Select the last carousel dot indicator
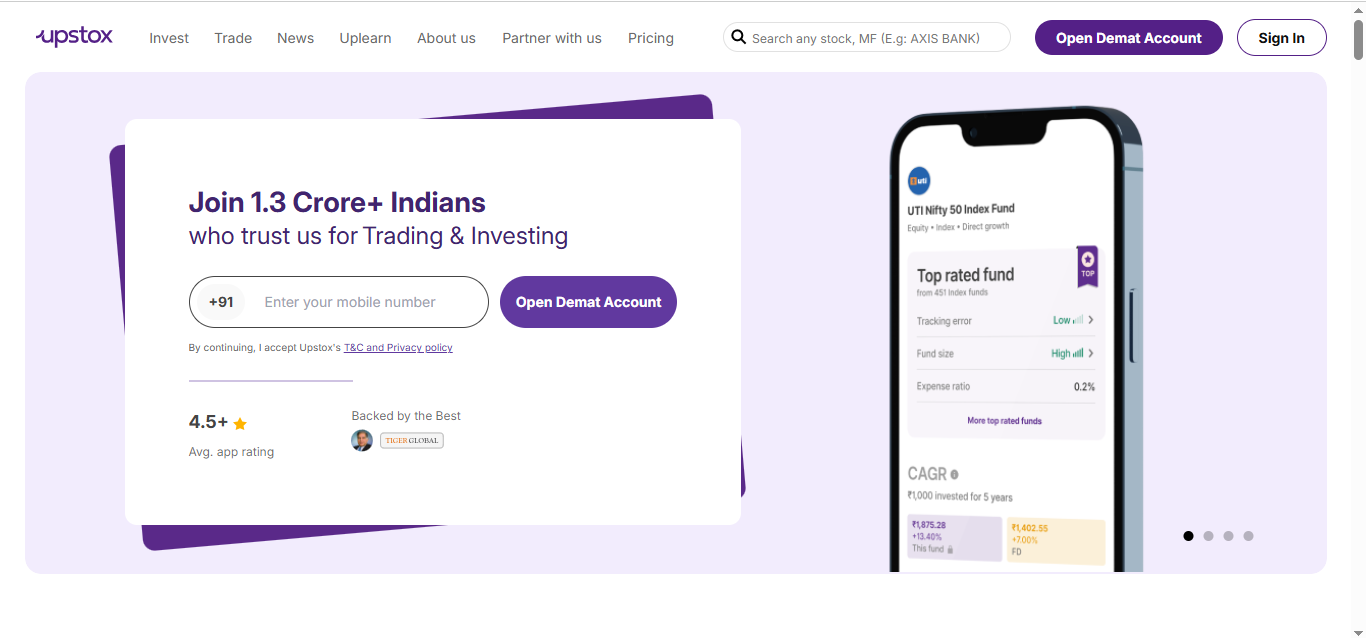 tap(1248, 536)
